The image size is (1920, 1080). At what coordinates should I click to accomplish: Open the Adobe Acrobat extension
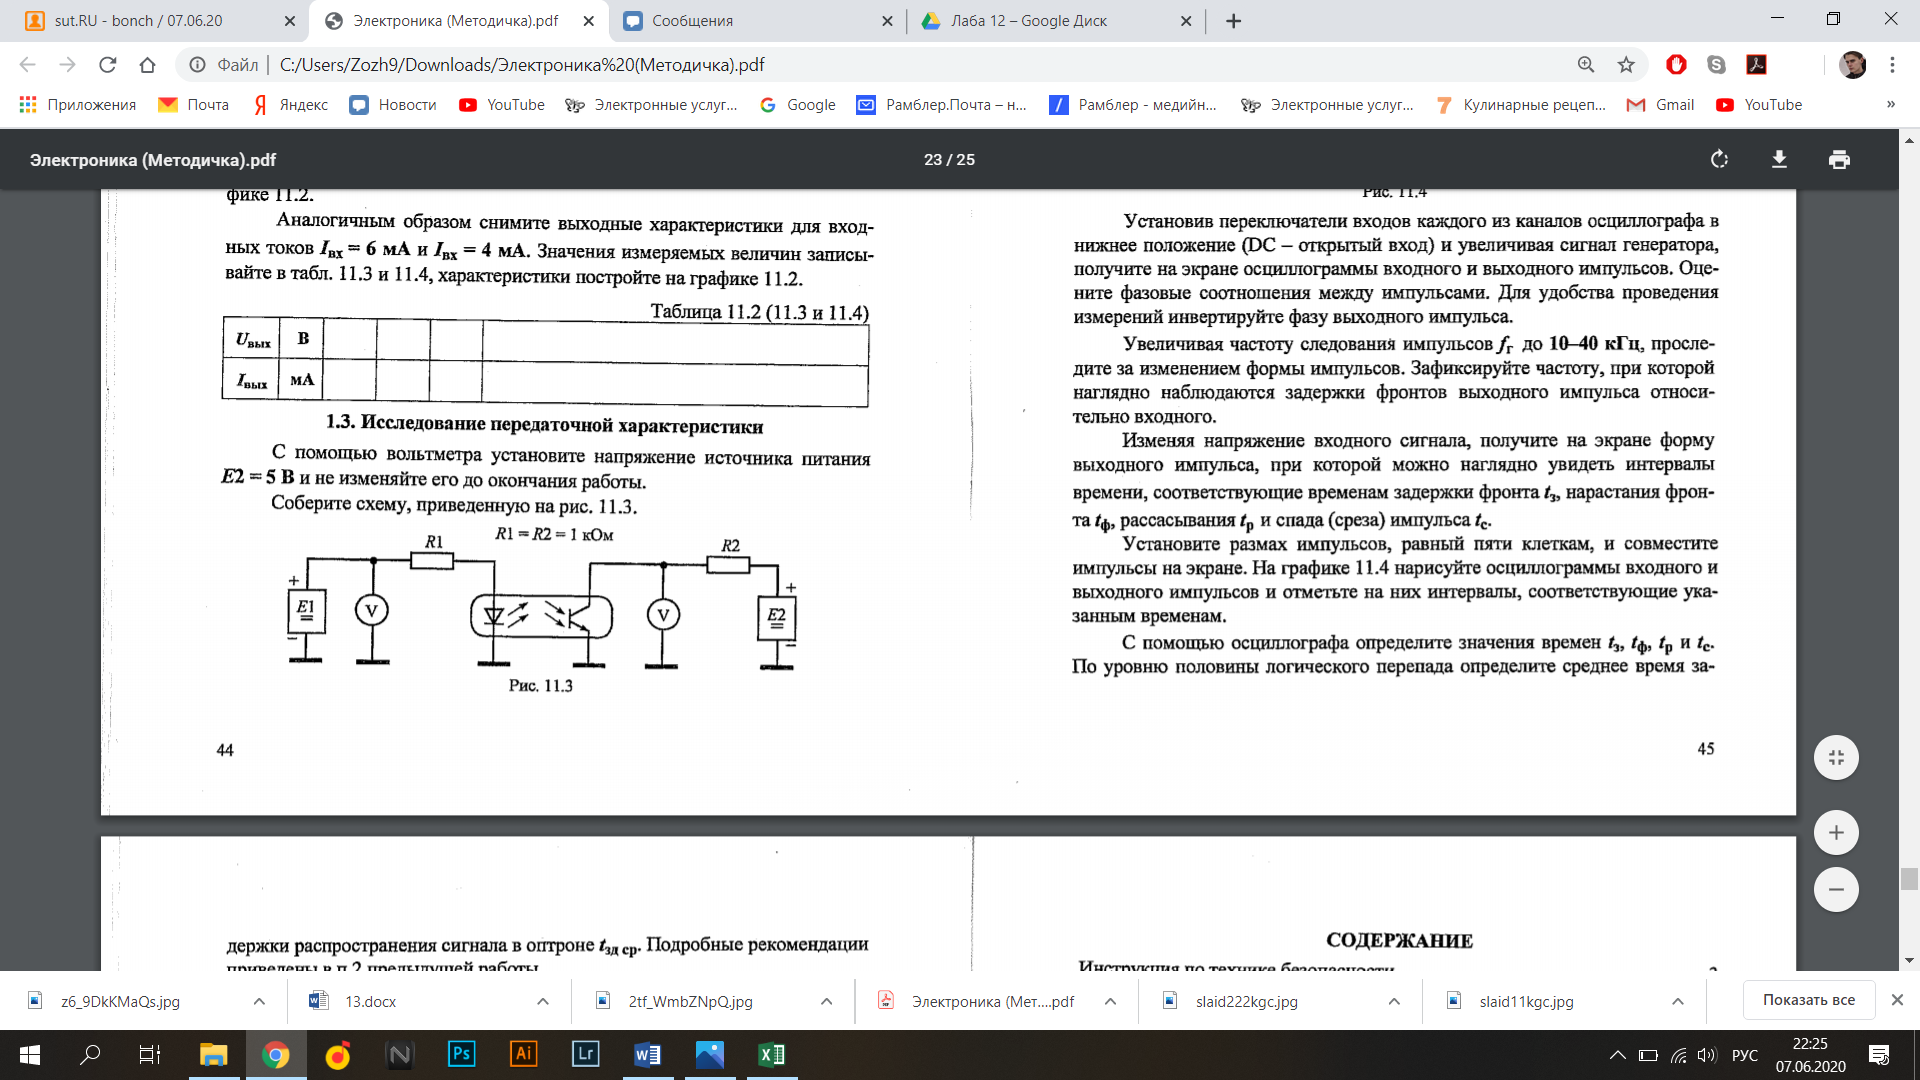[1756, 65]
